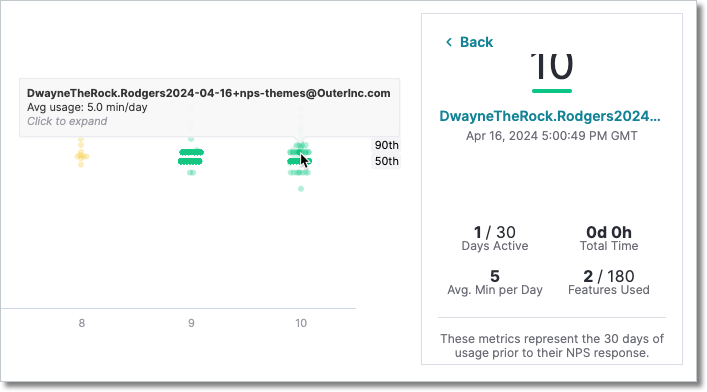The height and width of the screenshot is (392, 707).
Task: Click the green underline below the score
Action: [x=552, y=91]
